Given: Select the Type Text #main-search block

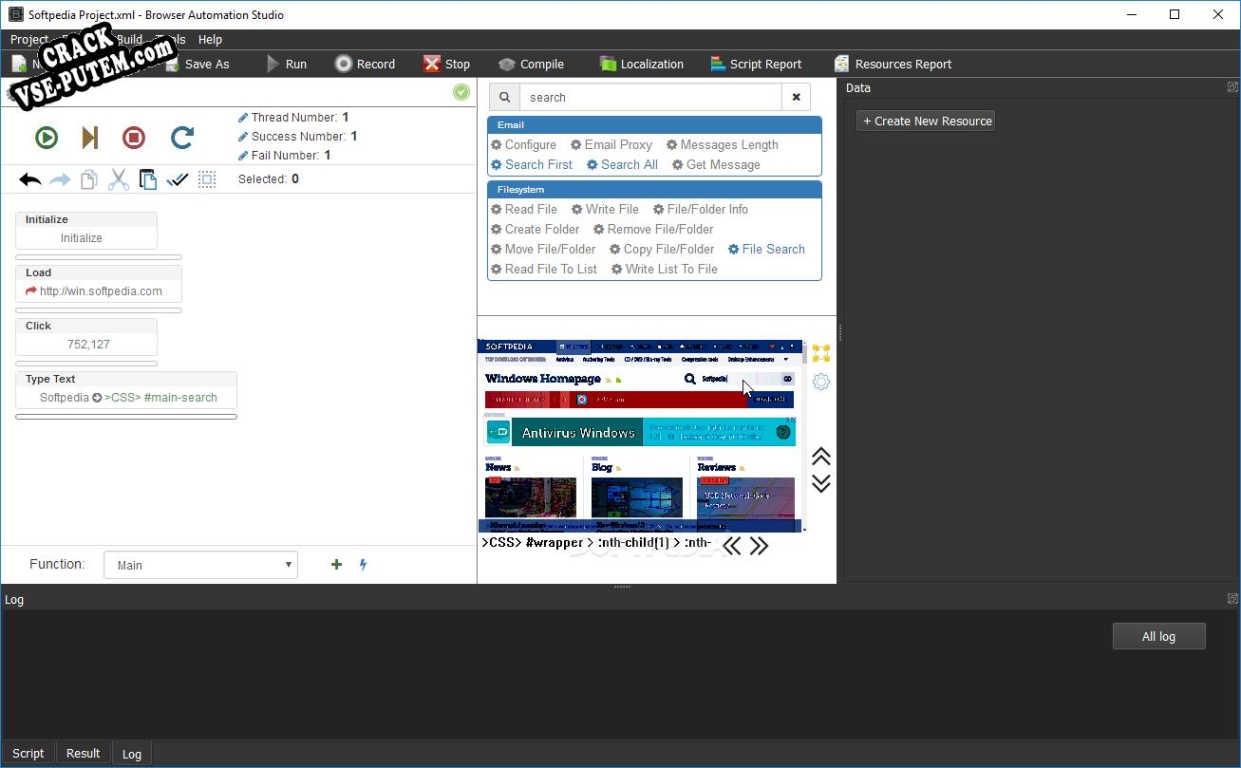Looking at the screenshot, I should coord(126,389).
